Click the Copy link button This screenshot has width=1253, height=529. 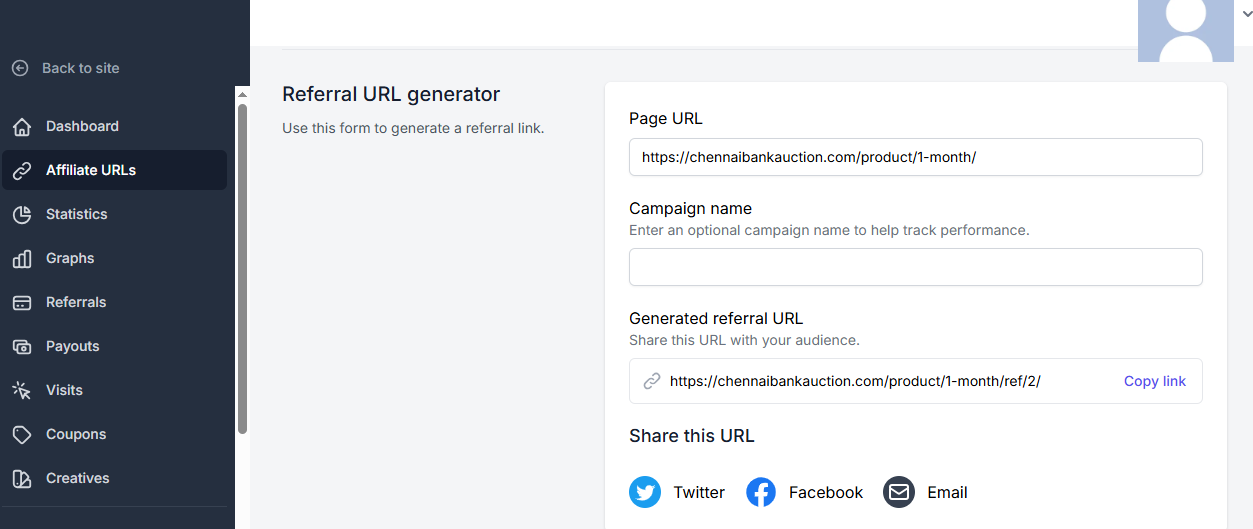(1155, 381)
